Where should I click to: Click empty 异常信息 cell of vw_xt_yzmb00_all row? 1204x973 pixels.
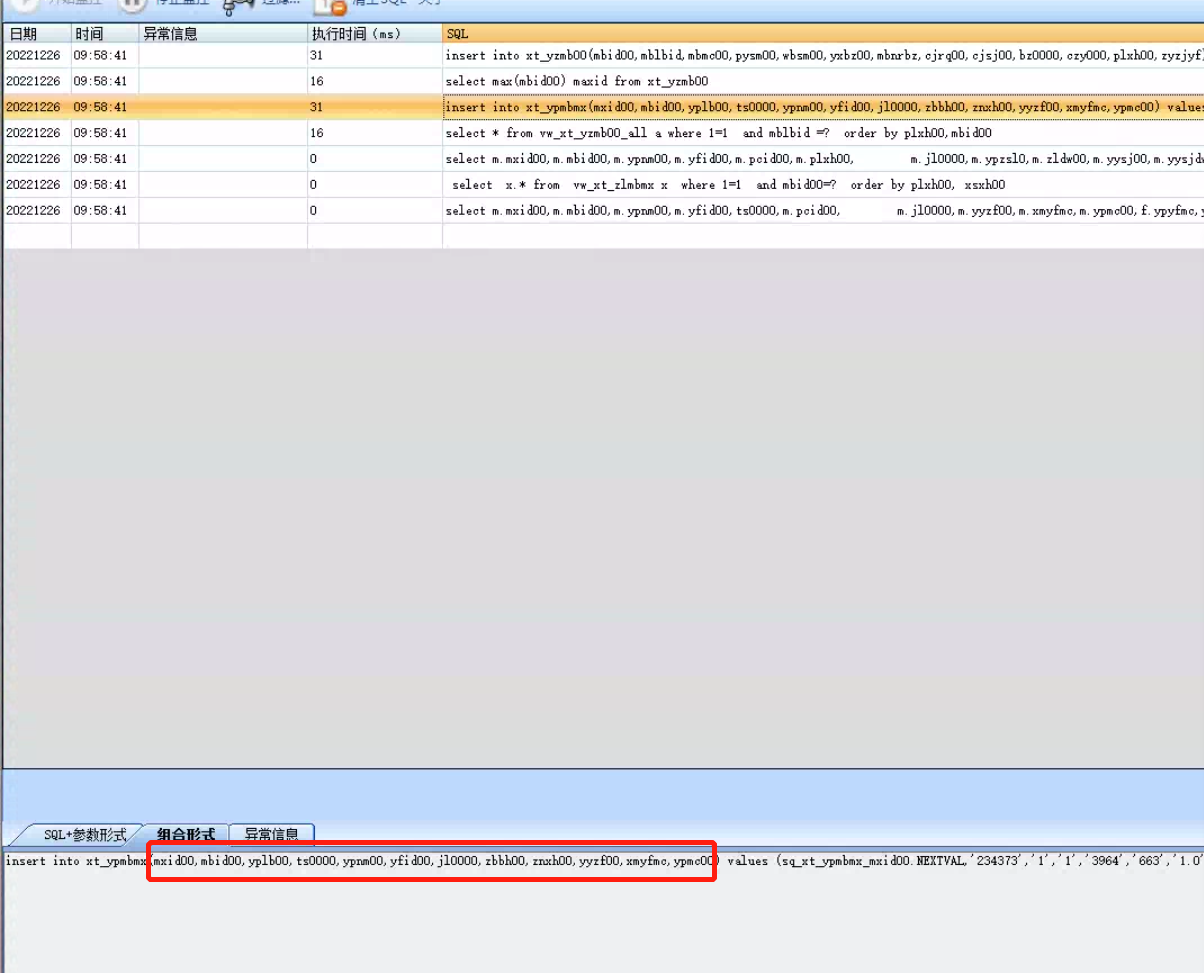tap(223, 133)
